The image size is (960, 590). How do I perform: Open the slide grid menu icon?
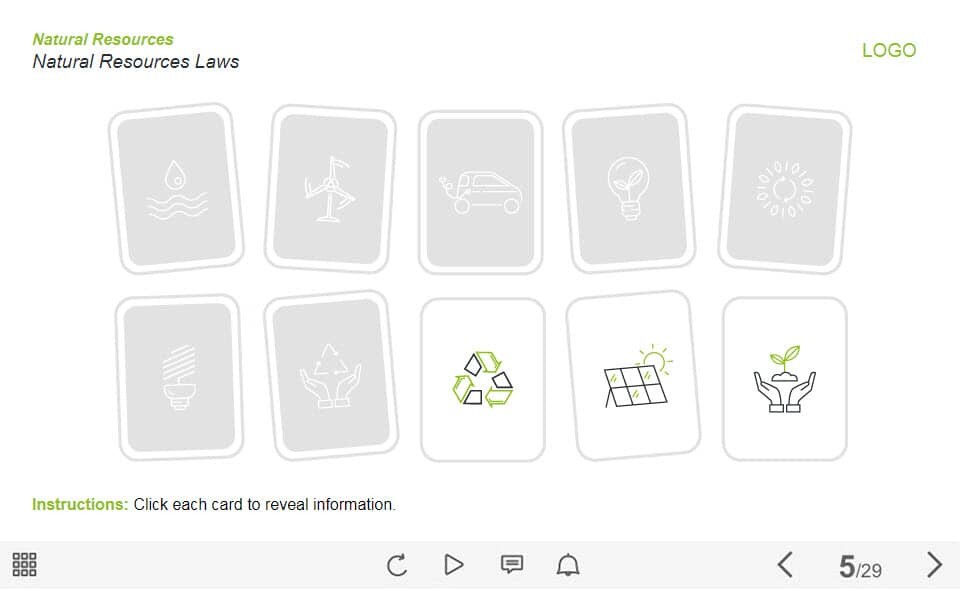point(24,564)
